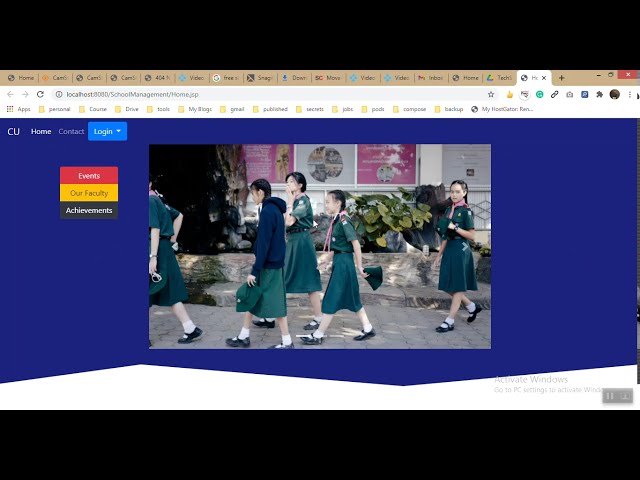This screenshot has height=480, width=640.
Task: Switch to the 404 N tab
Action: coord(158,78)
